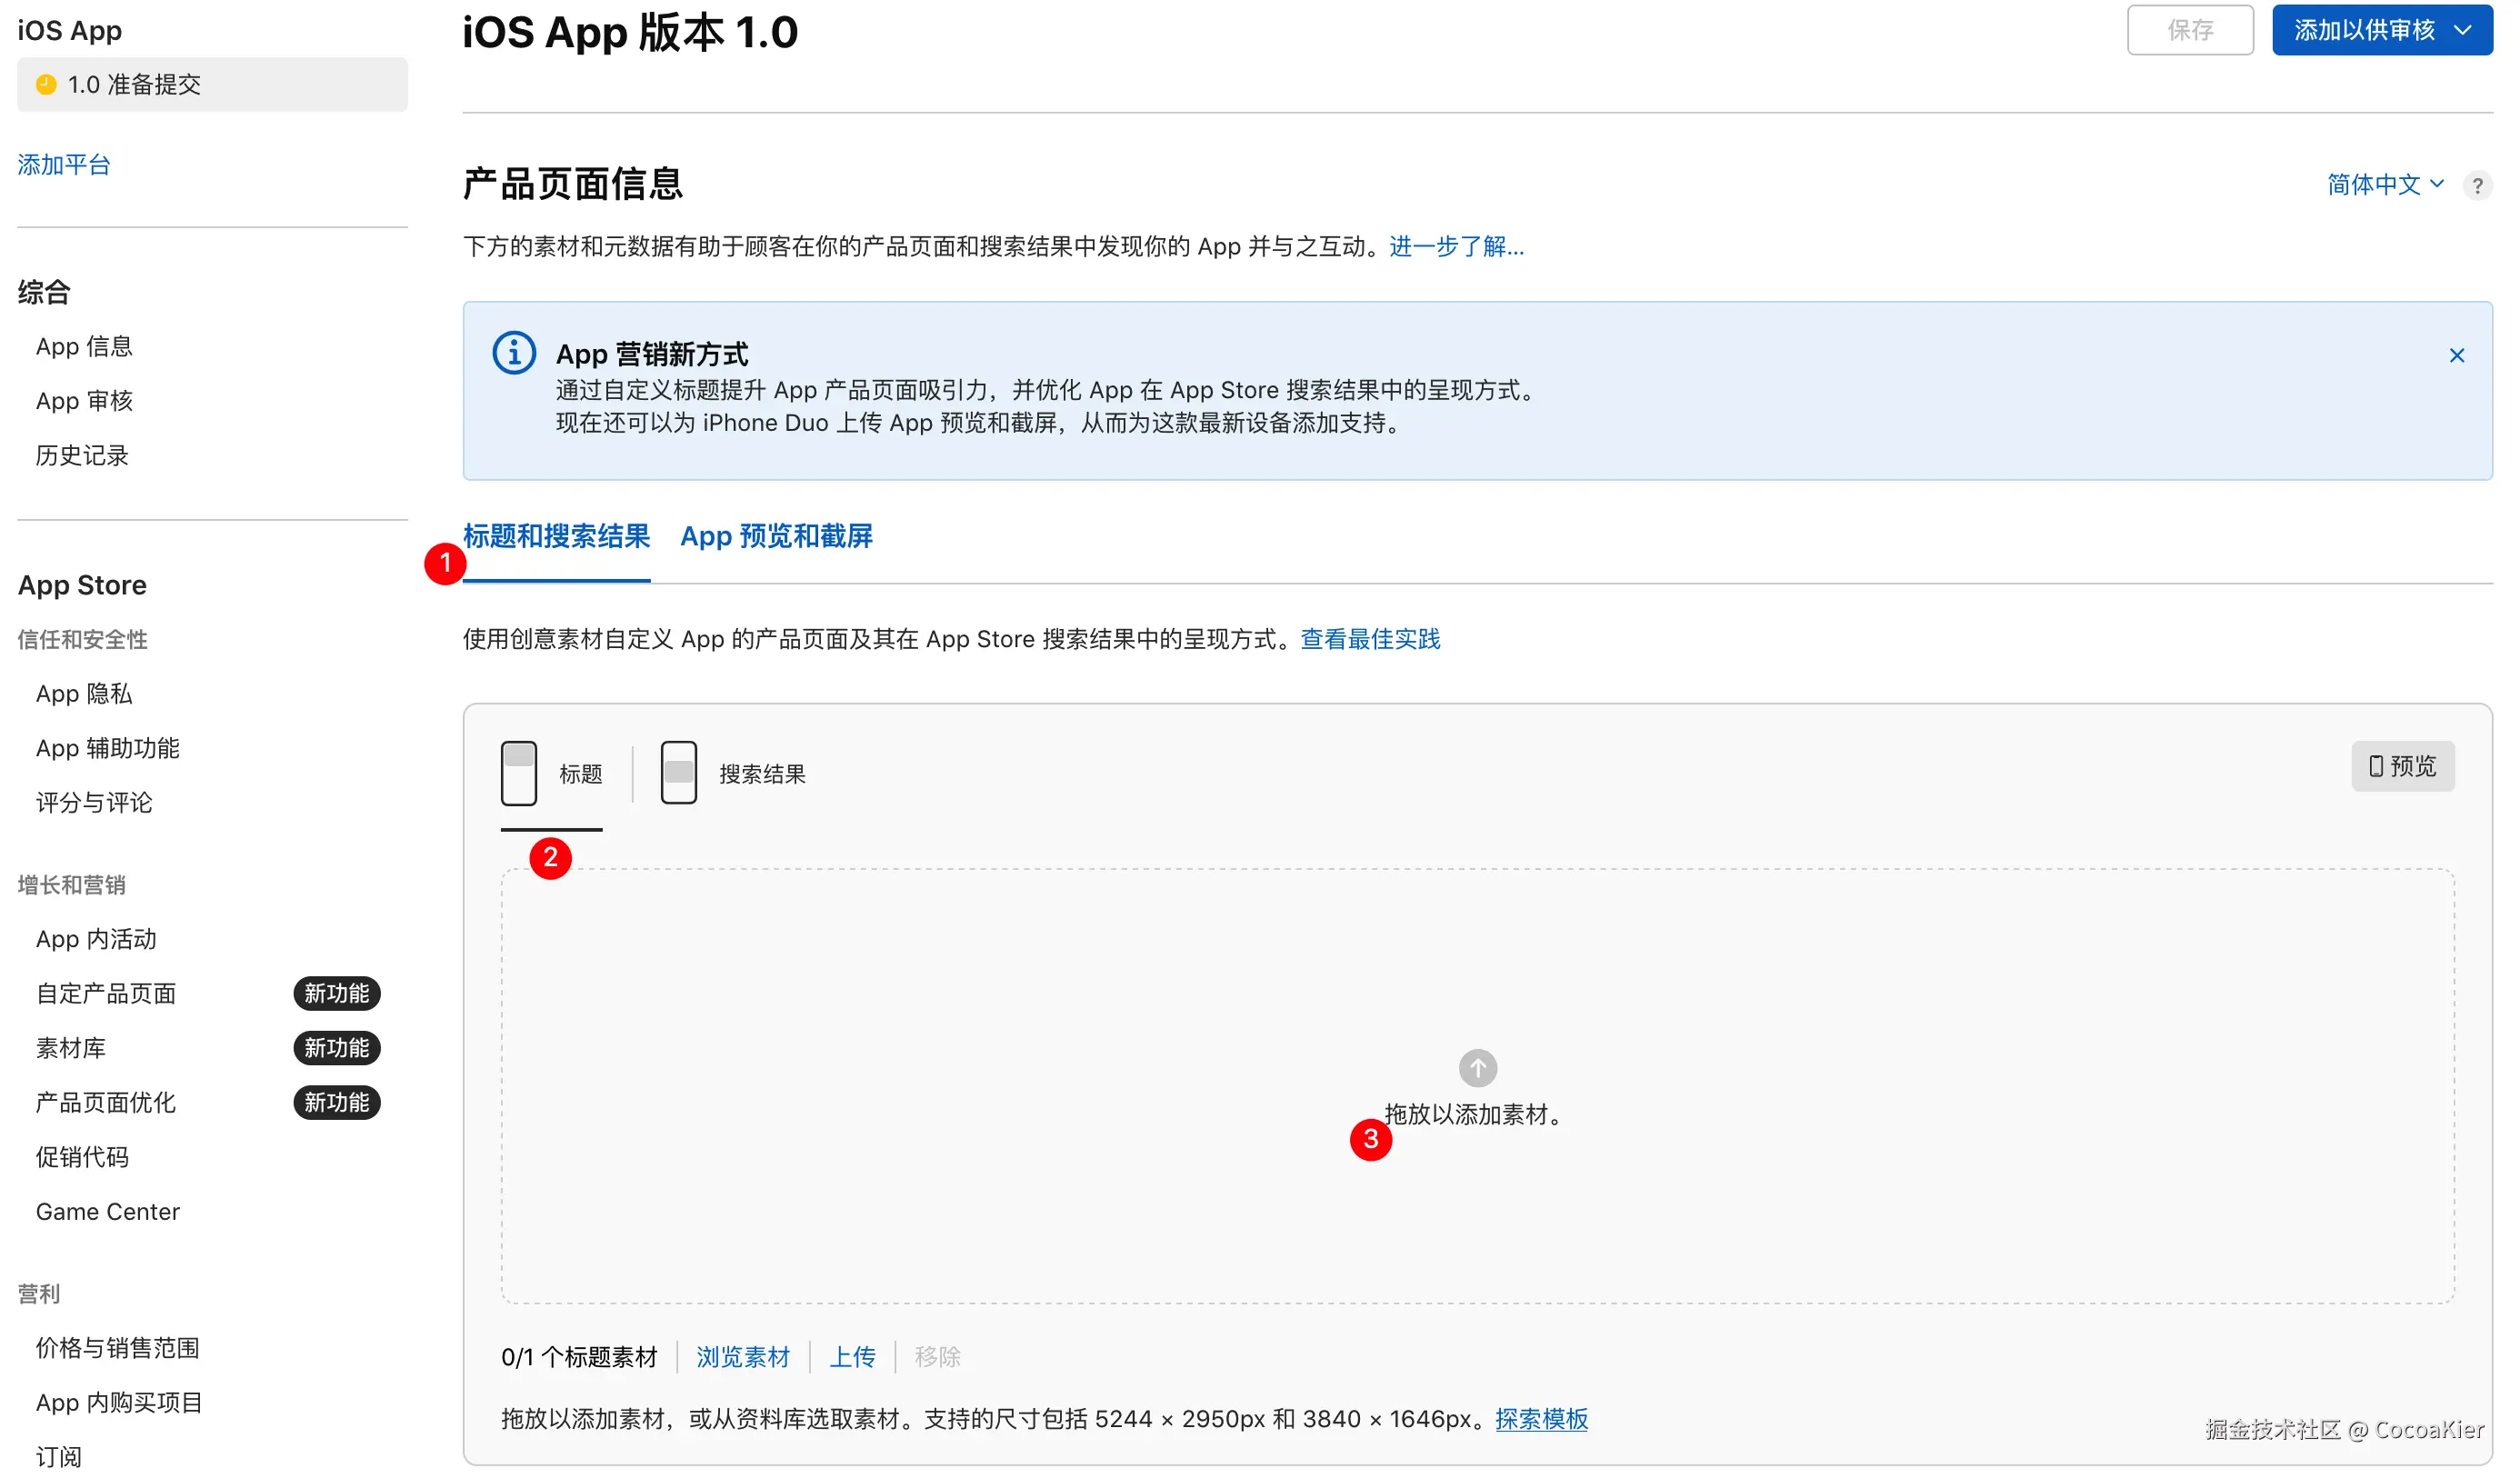Image resolution: width=2520 pixels, height=1478 pixels.
Task: Click the 移除 disabled link
Action: tap(937, 1357)
